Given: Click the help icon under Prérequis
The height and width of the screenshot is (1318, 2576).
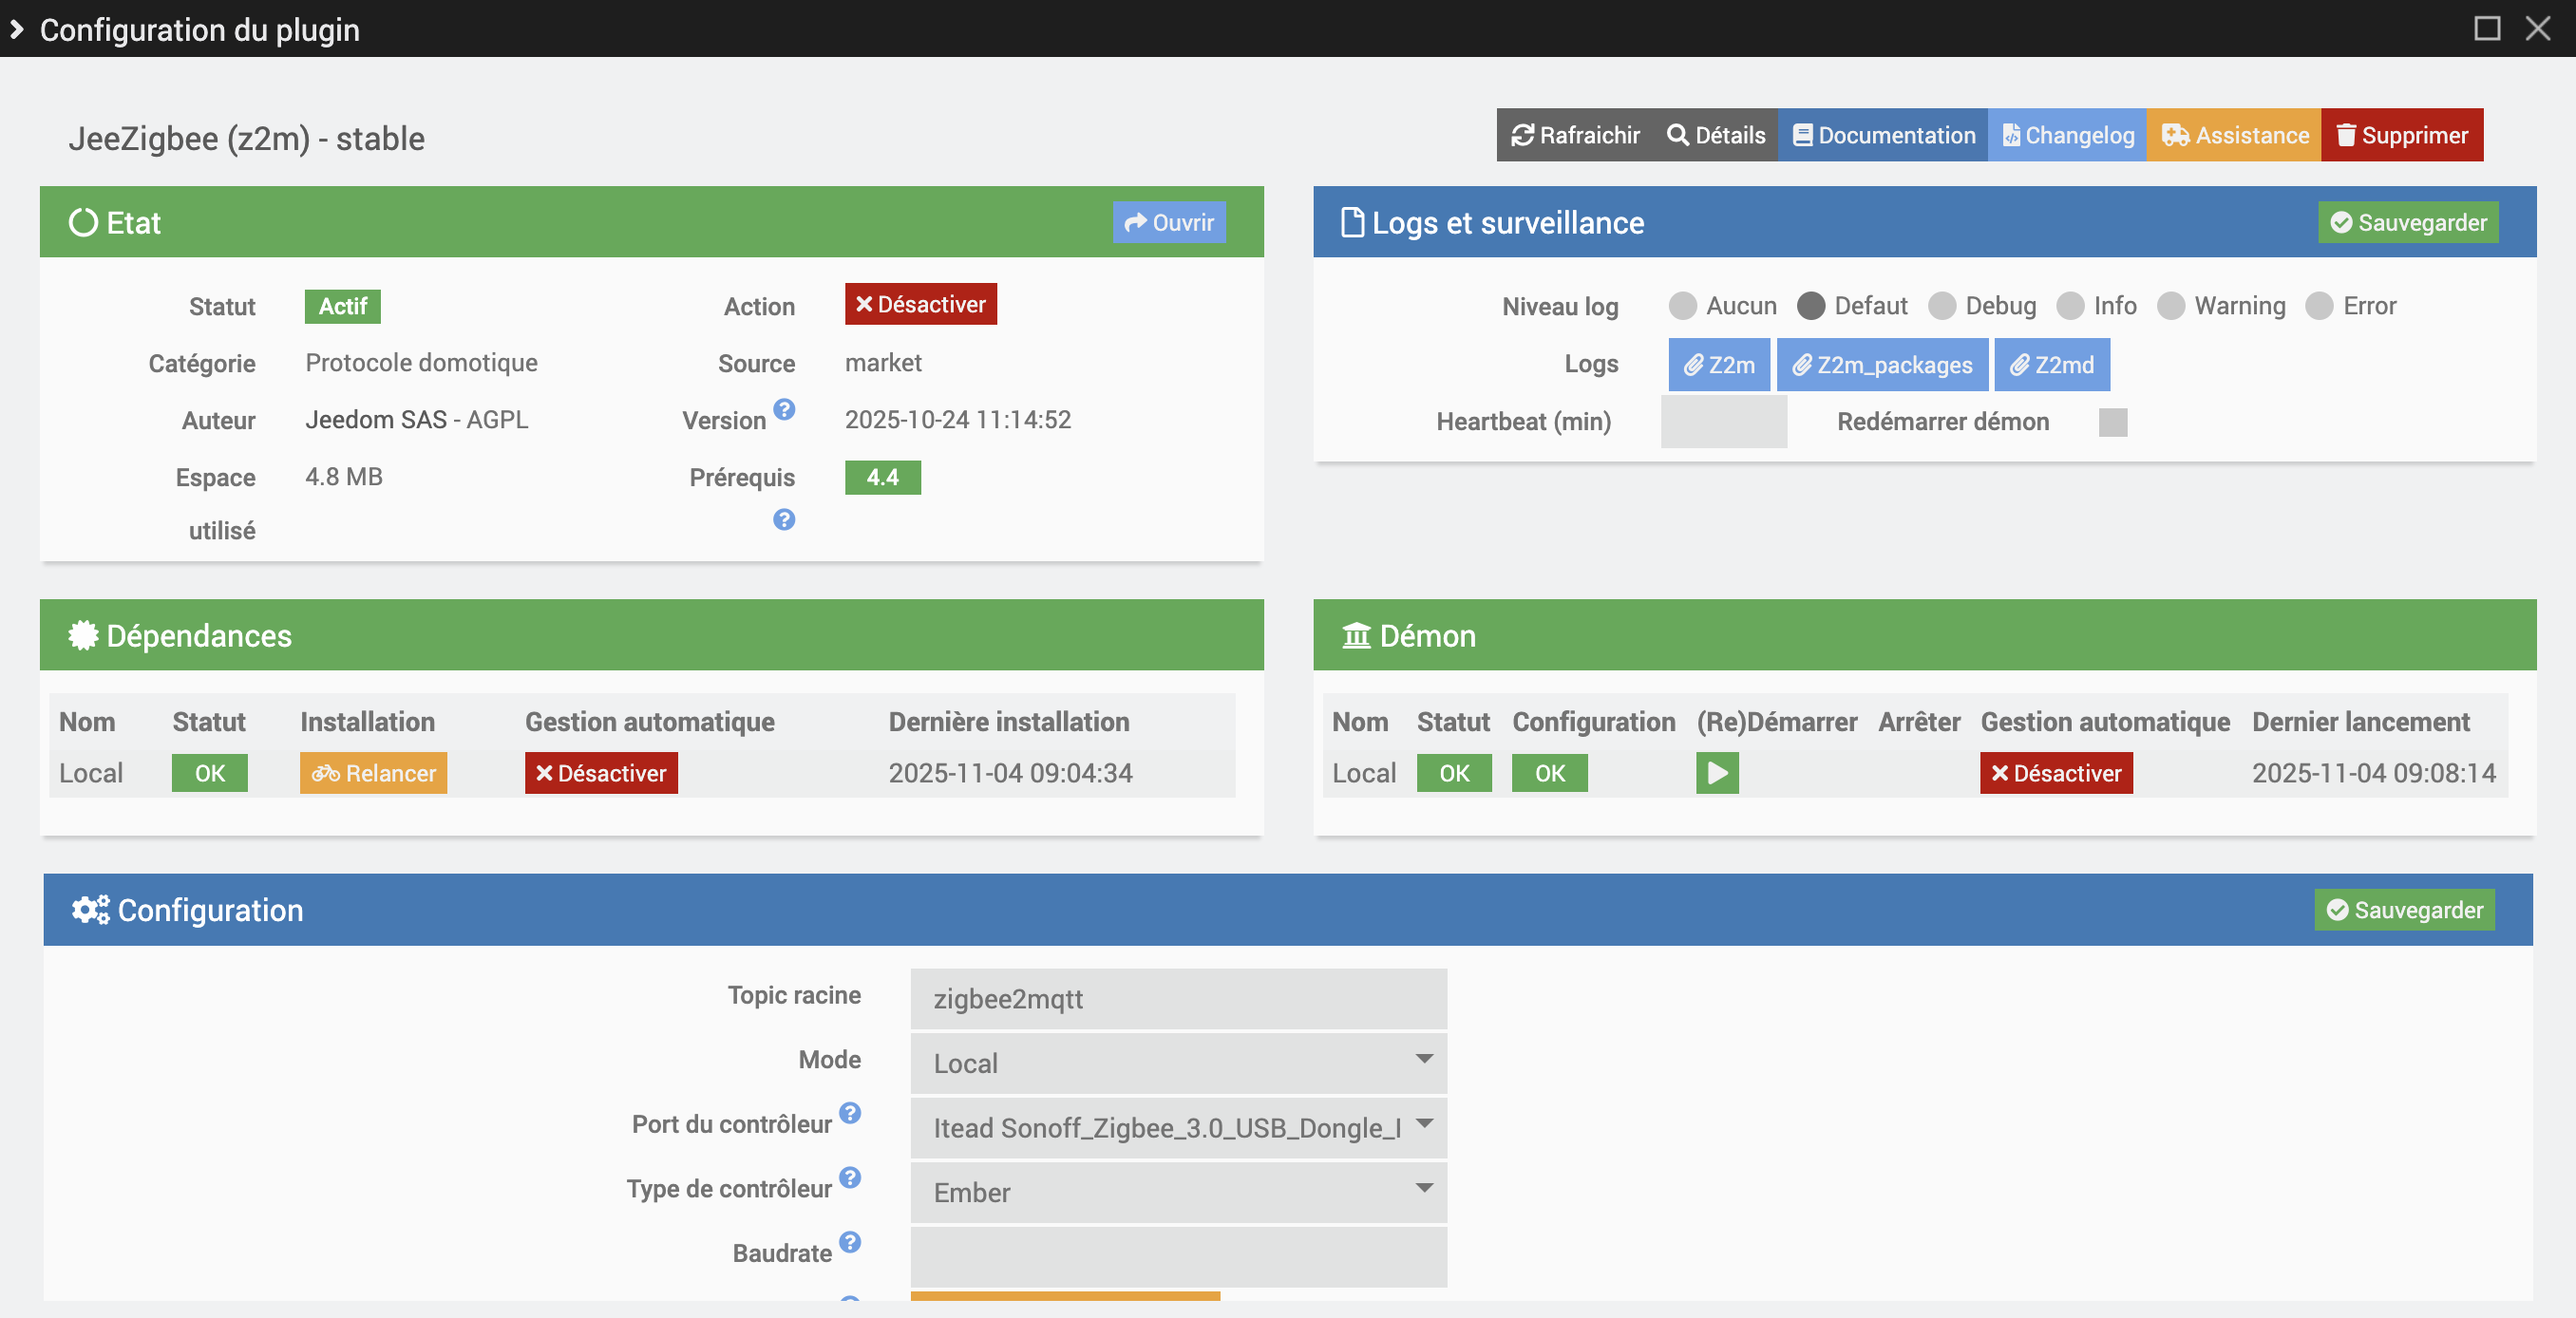Looking at the screenshot, I should tap(784, 520).
